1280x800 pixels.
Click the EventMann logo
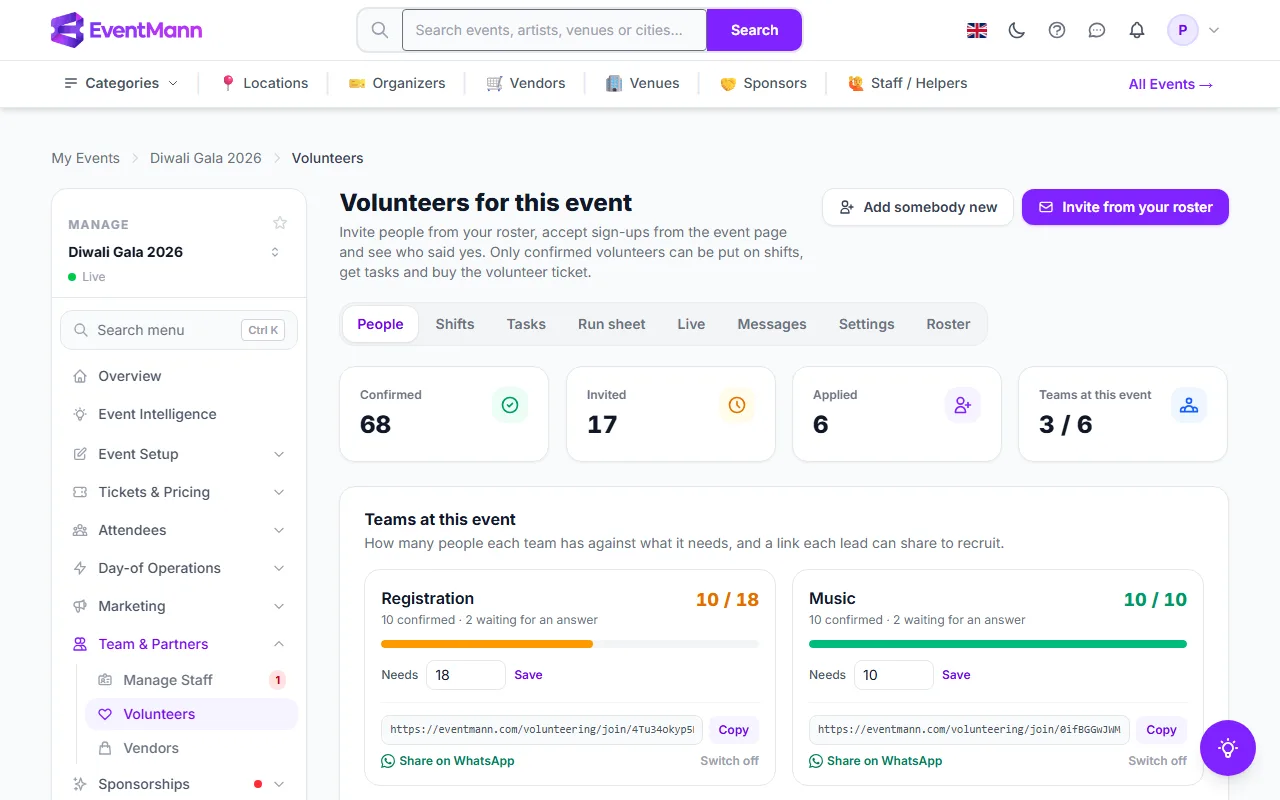(x=126, y=30)
